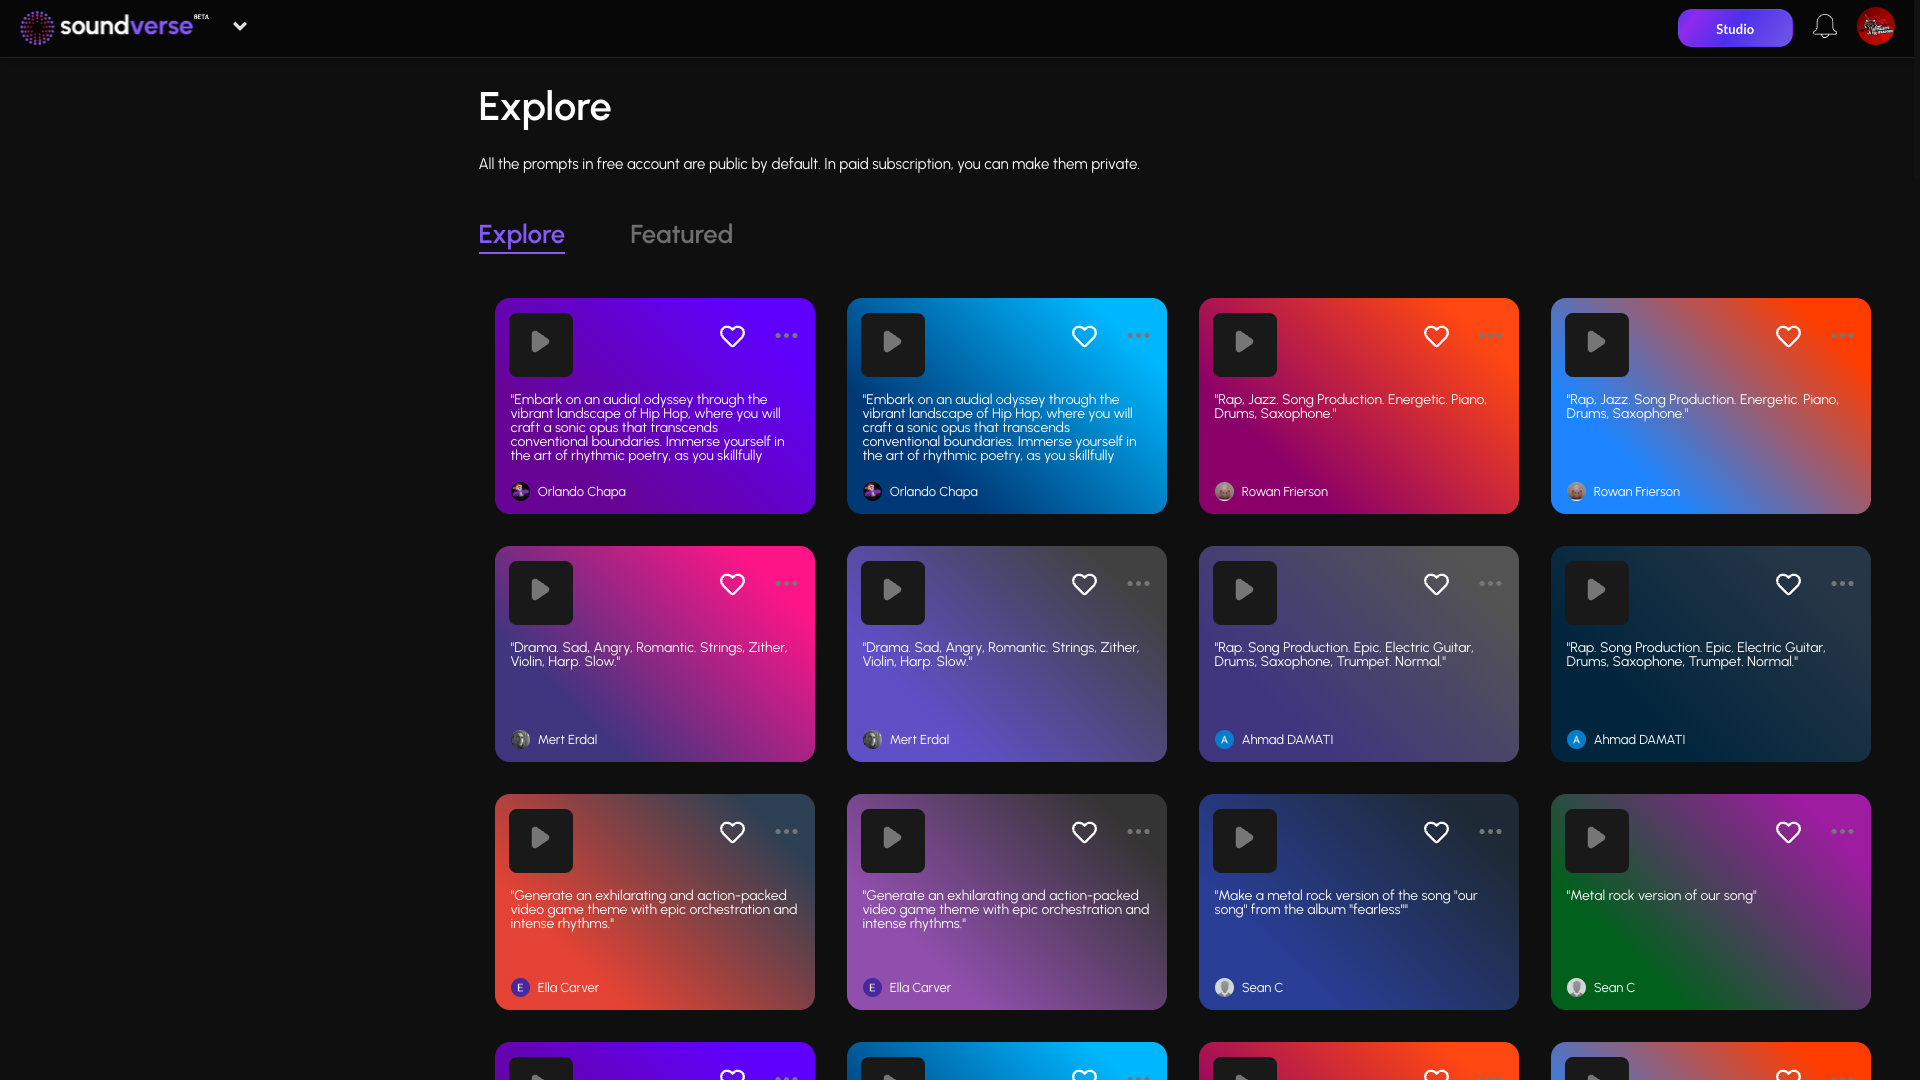Play the video game theme by Ella Carver
Screen dimensions: 1920x1080
(541, 840)
